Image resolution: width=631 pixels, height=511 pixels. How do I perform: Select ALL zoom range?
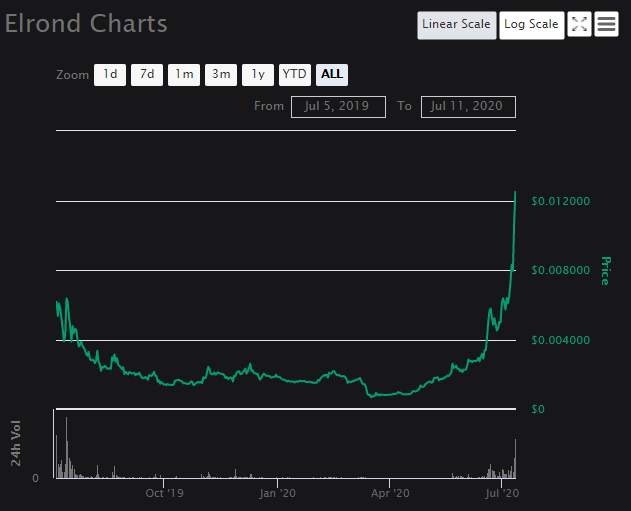[332, 75]
